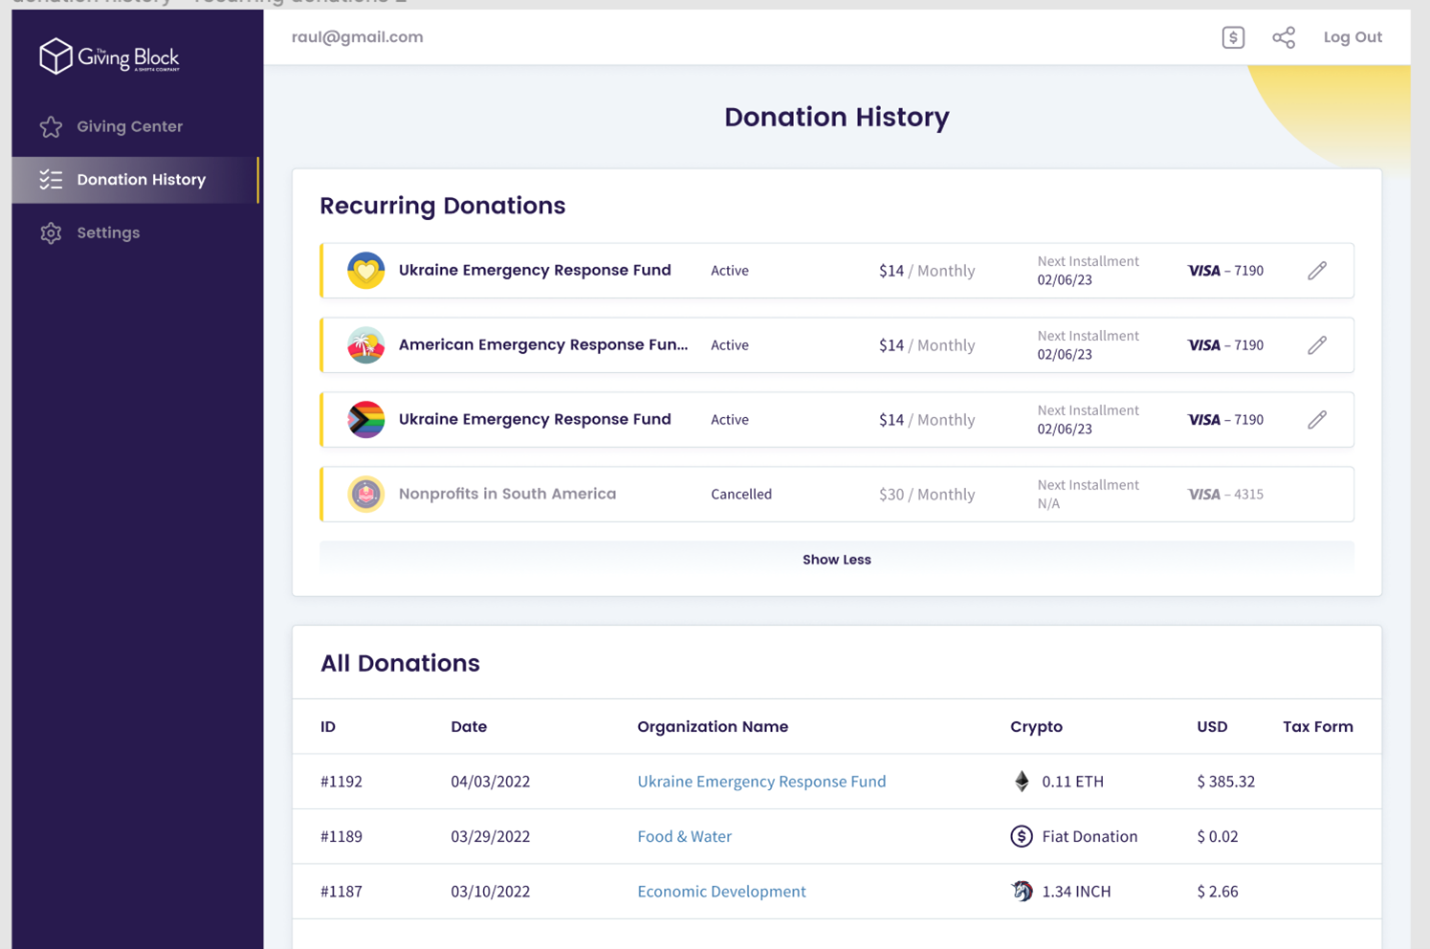Select Donation History in sidebar
The width and height of the screenshot is (1430, 949).
pos(140,180)
